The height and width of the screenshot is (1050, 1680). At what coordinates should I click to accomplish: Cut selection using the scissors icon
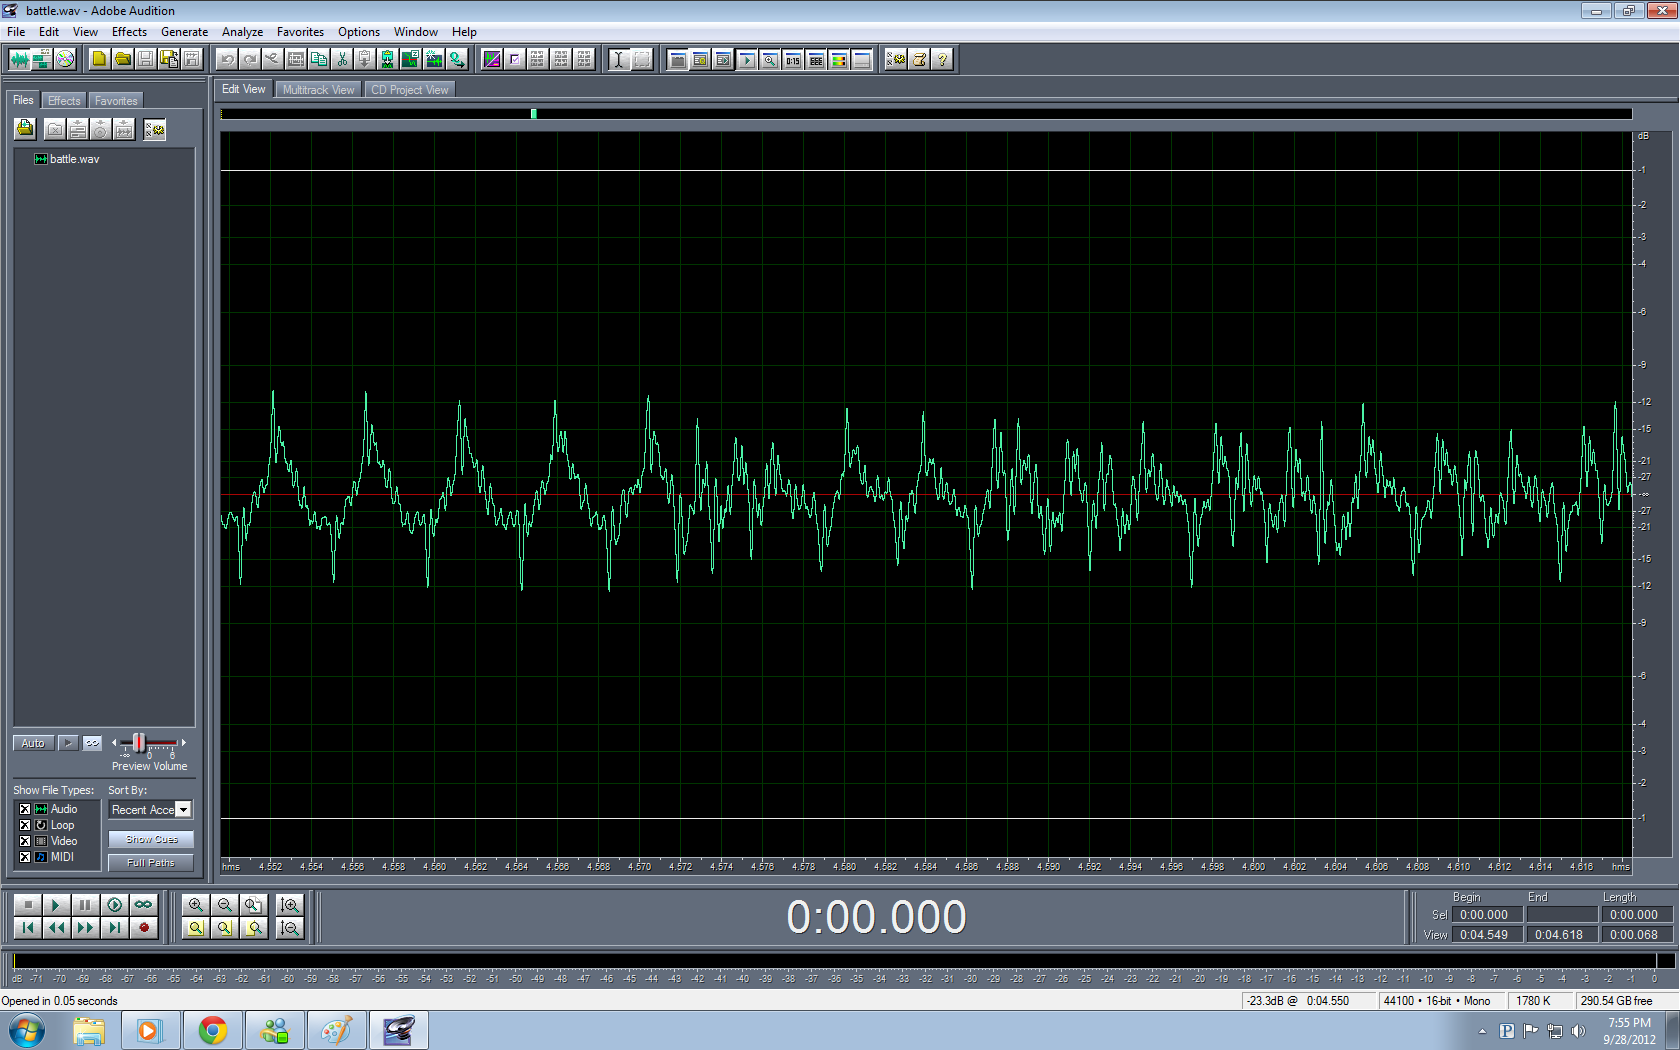342,59
